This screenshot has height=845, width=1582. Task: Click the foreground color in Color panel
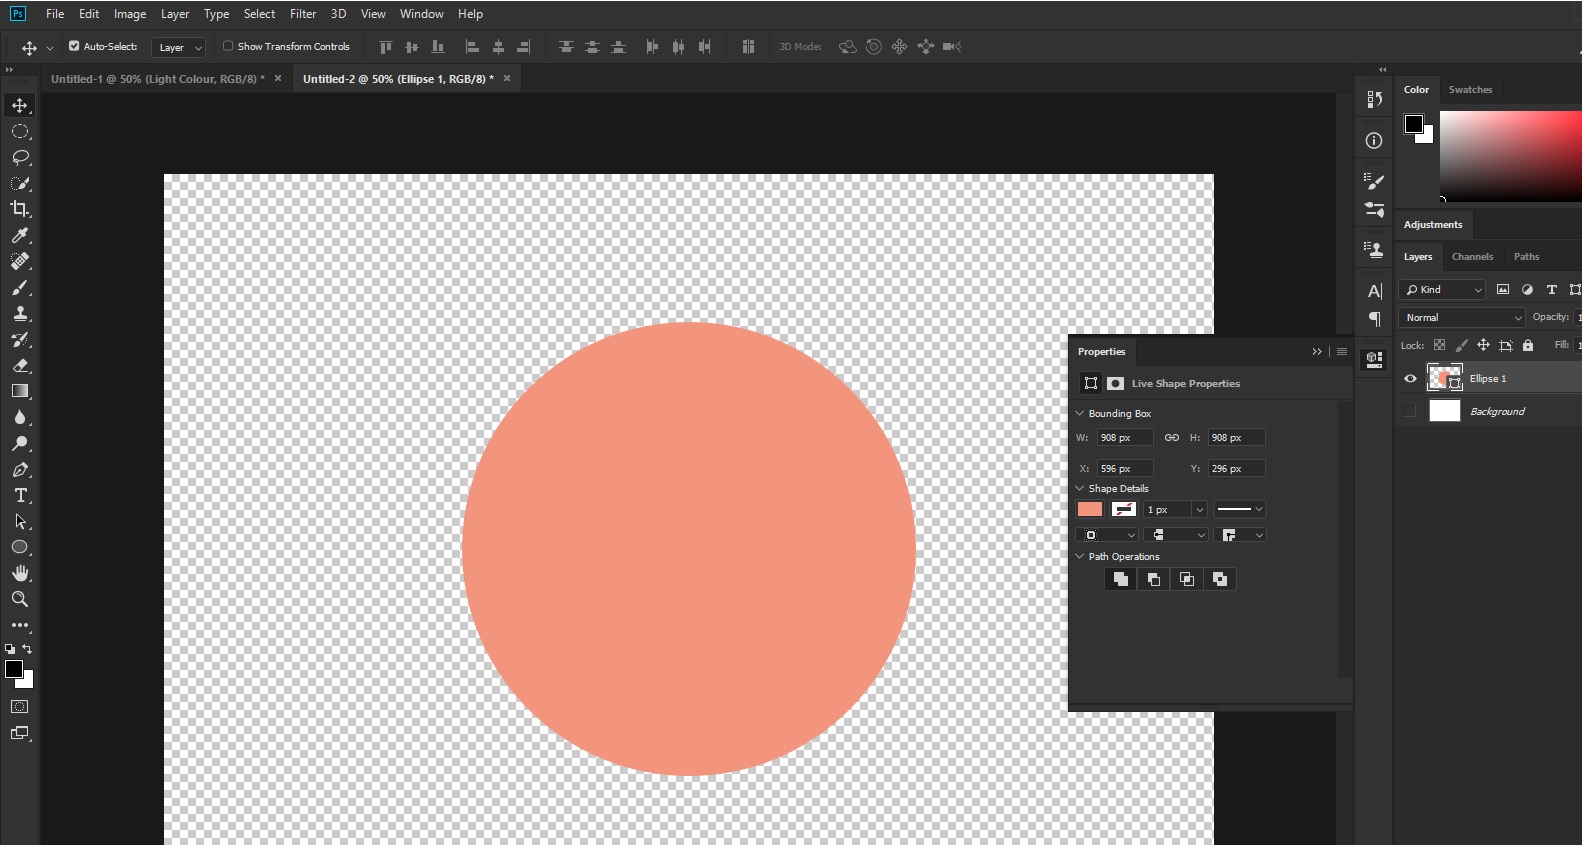[1414, 124]
